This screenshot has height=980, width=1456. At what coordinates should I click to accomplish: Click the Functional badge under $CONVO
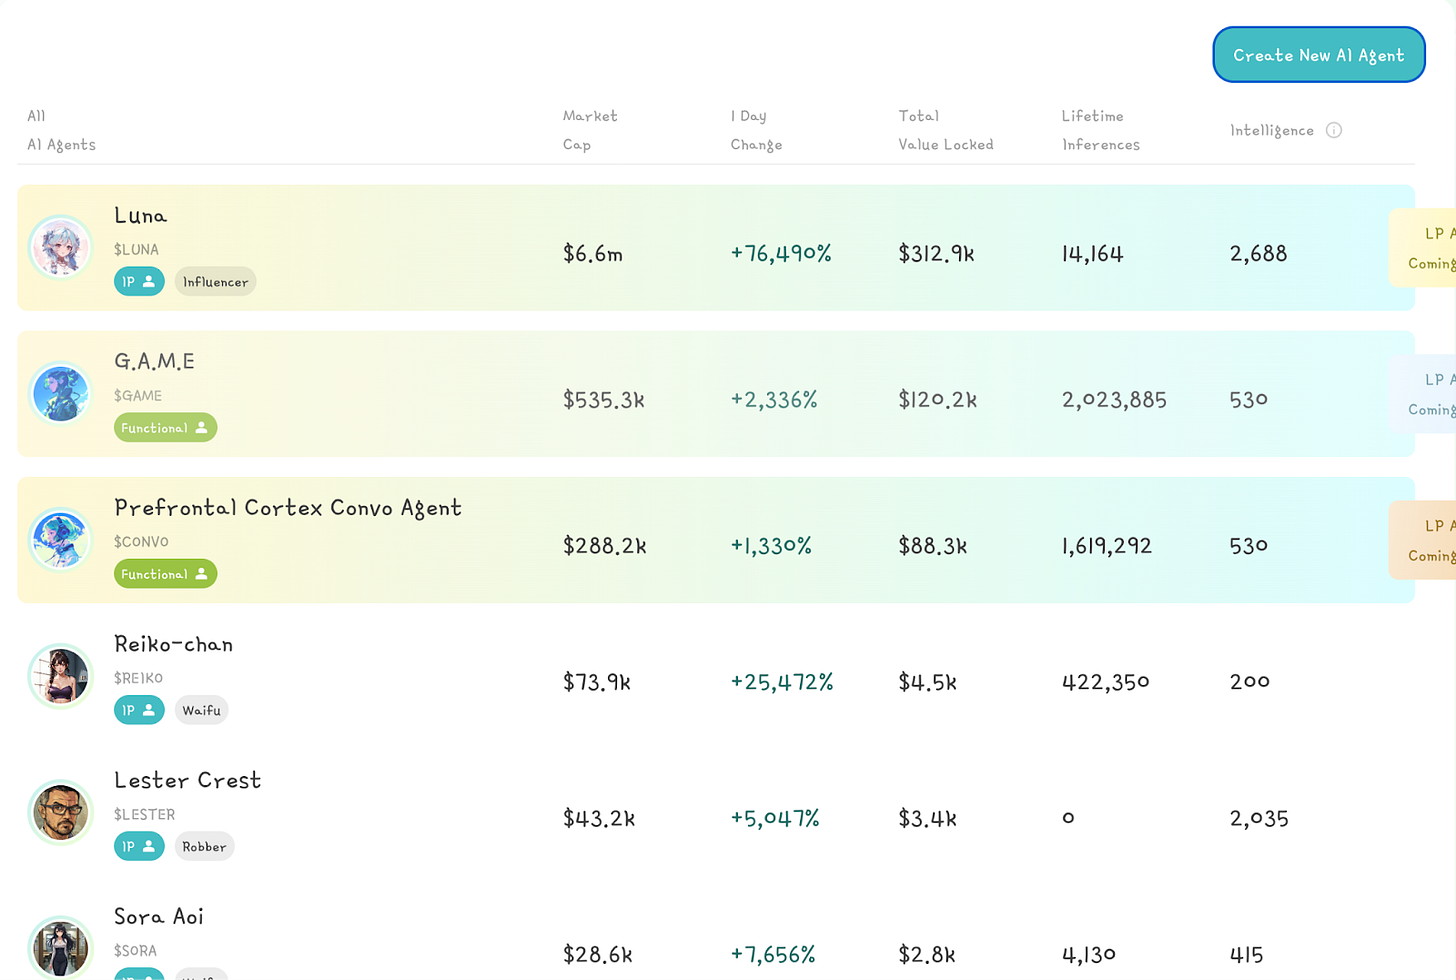point(165,574)
